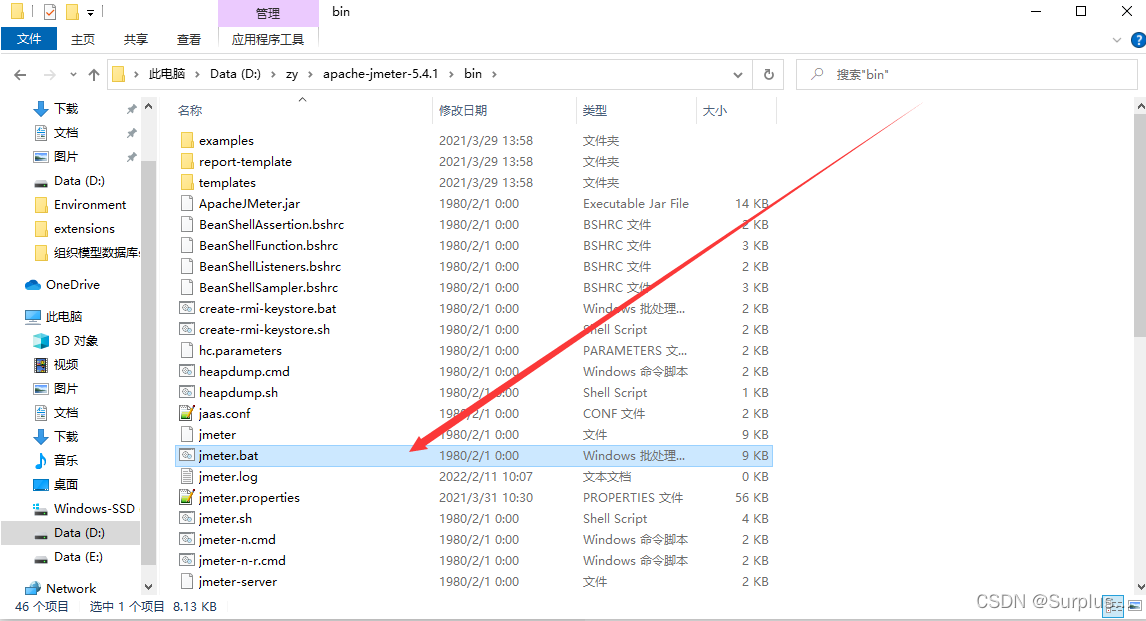Open the 文件 menu tab
The image size is (1146, 621).
tap(29, 39)
